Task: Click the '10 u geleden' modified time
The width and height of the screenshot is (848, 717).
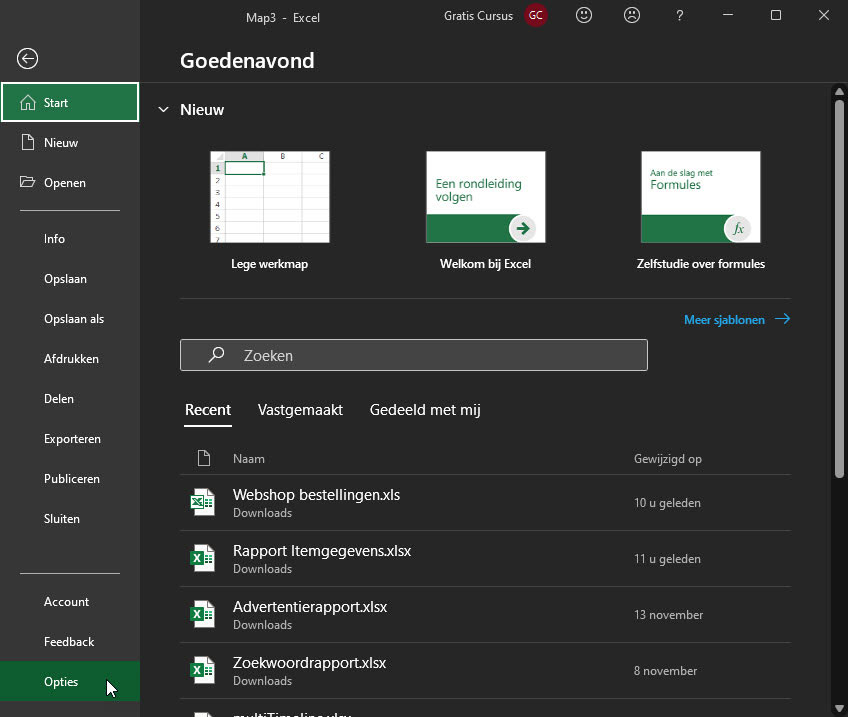Action: [x=667, y=502]
